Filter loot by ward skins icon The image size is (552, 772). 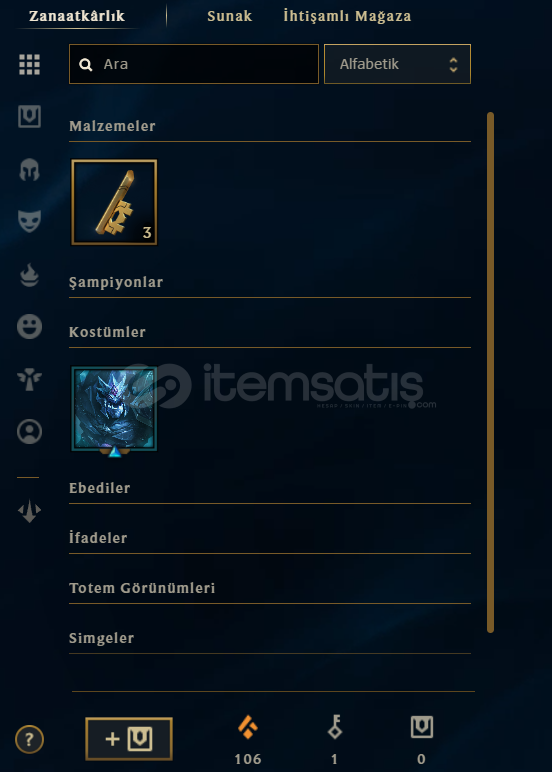30,379
